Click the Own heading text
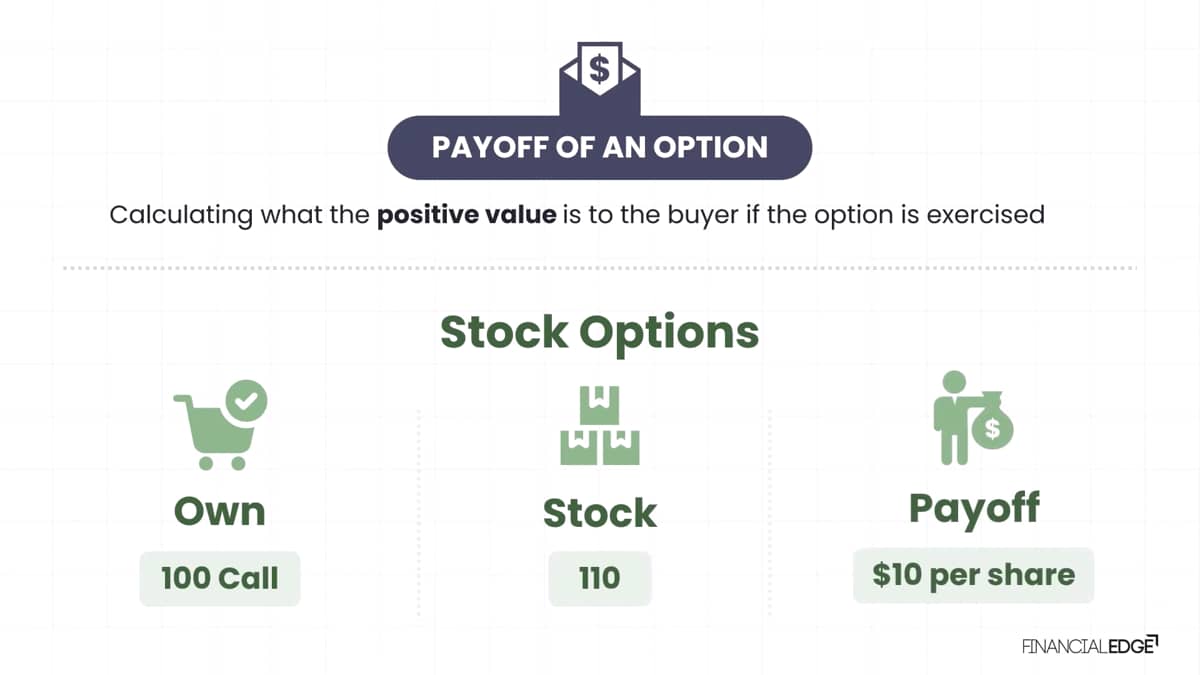Screen dimensions: 1200x675 coord(220,512)
